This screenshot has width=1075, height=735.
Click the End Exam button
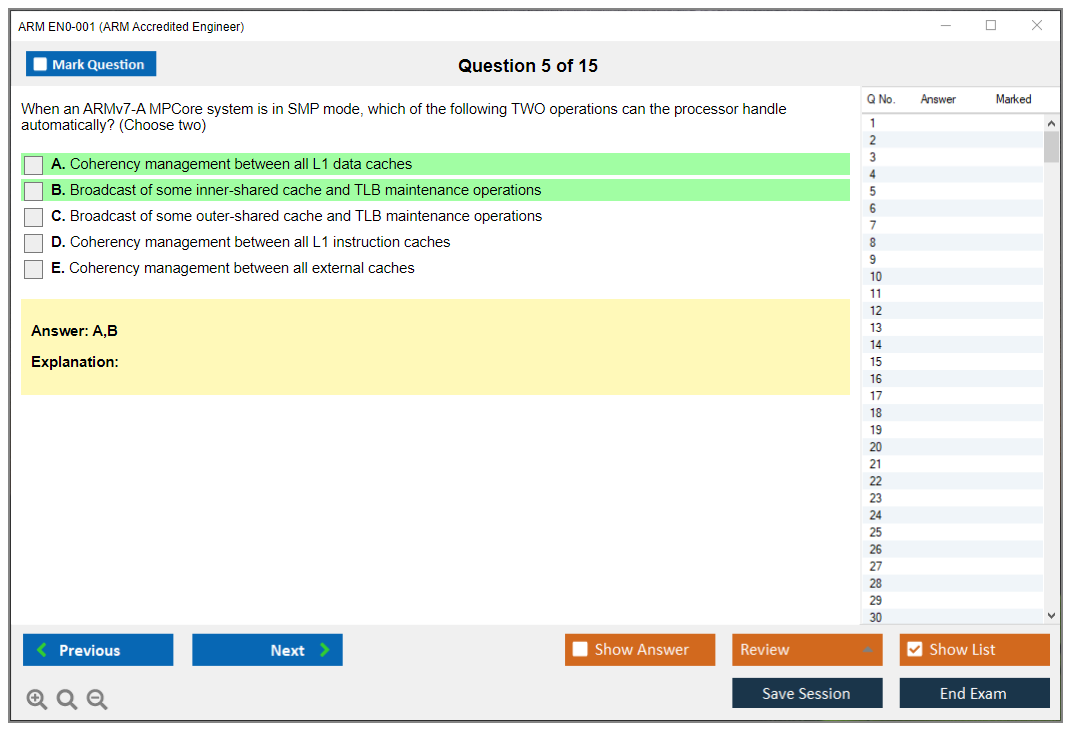[x=974, y=693]
